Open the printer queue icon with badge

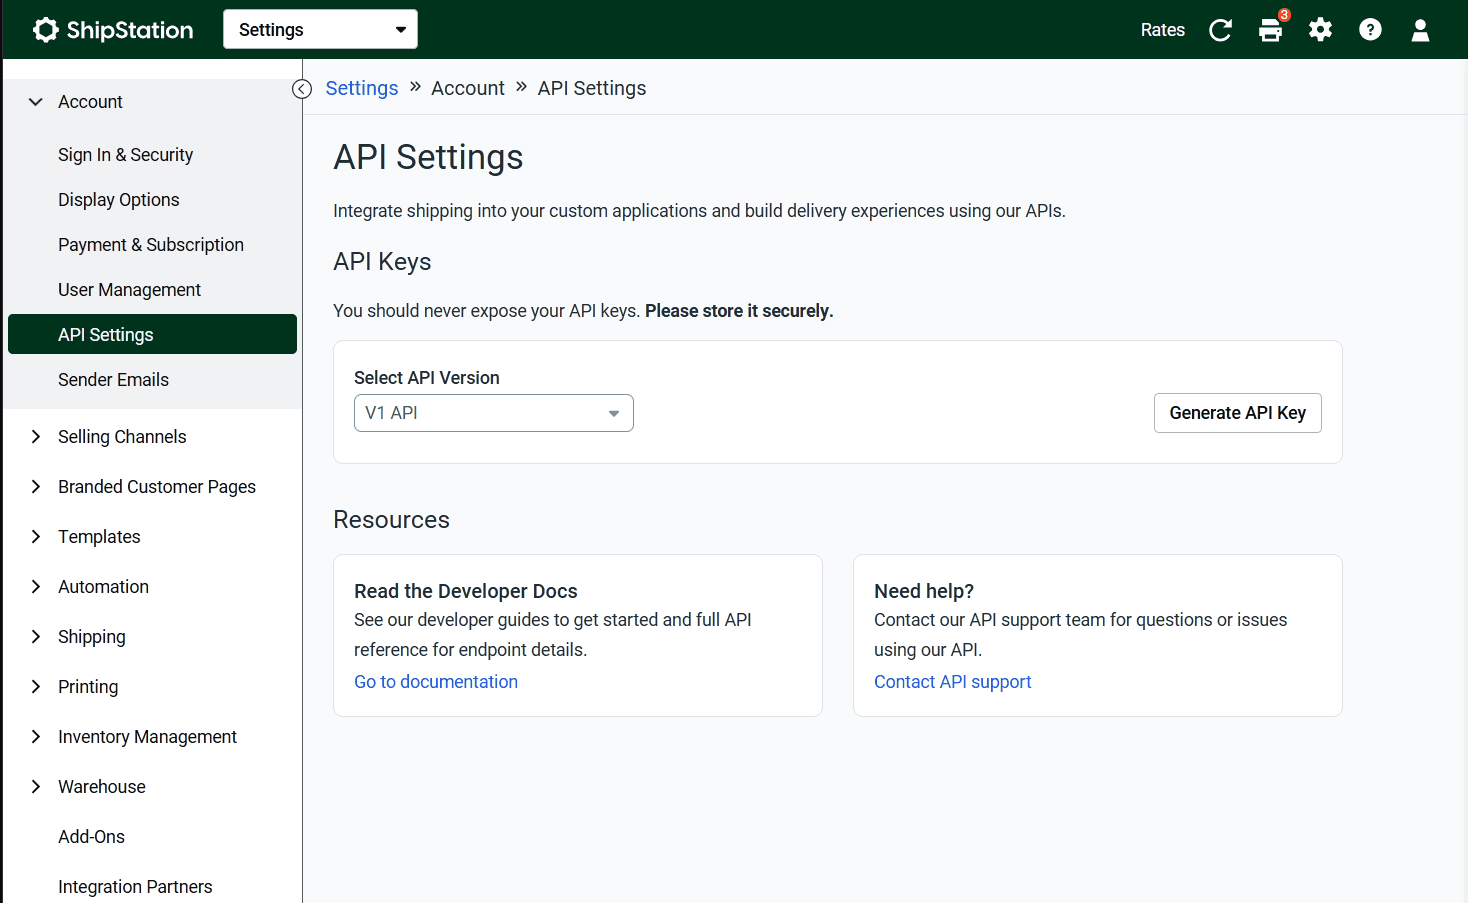[x=1272, y=28]
